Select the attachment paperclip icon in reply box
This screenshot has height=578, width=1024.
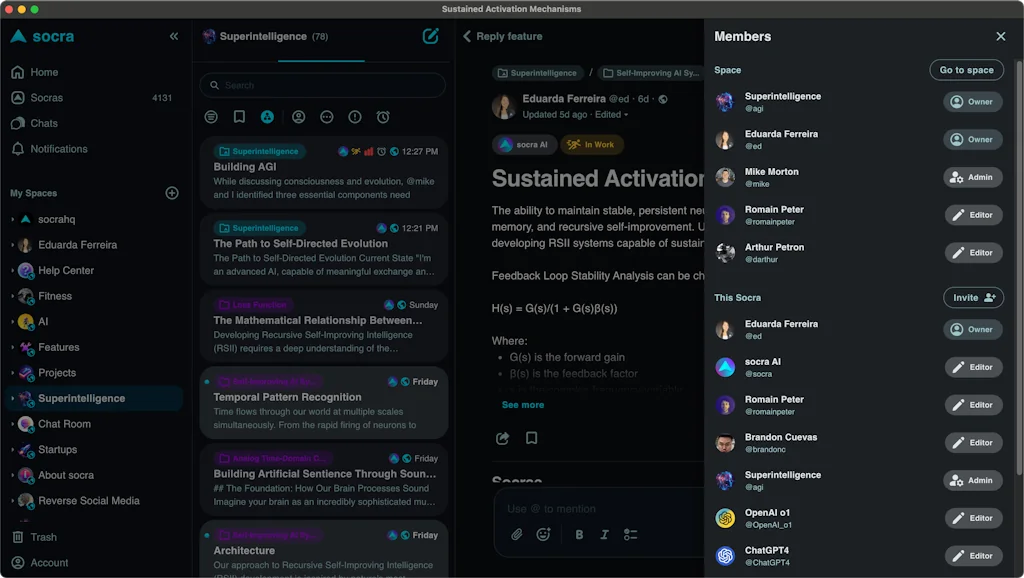517,535
